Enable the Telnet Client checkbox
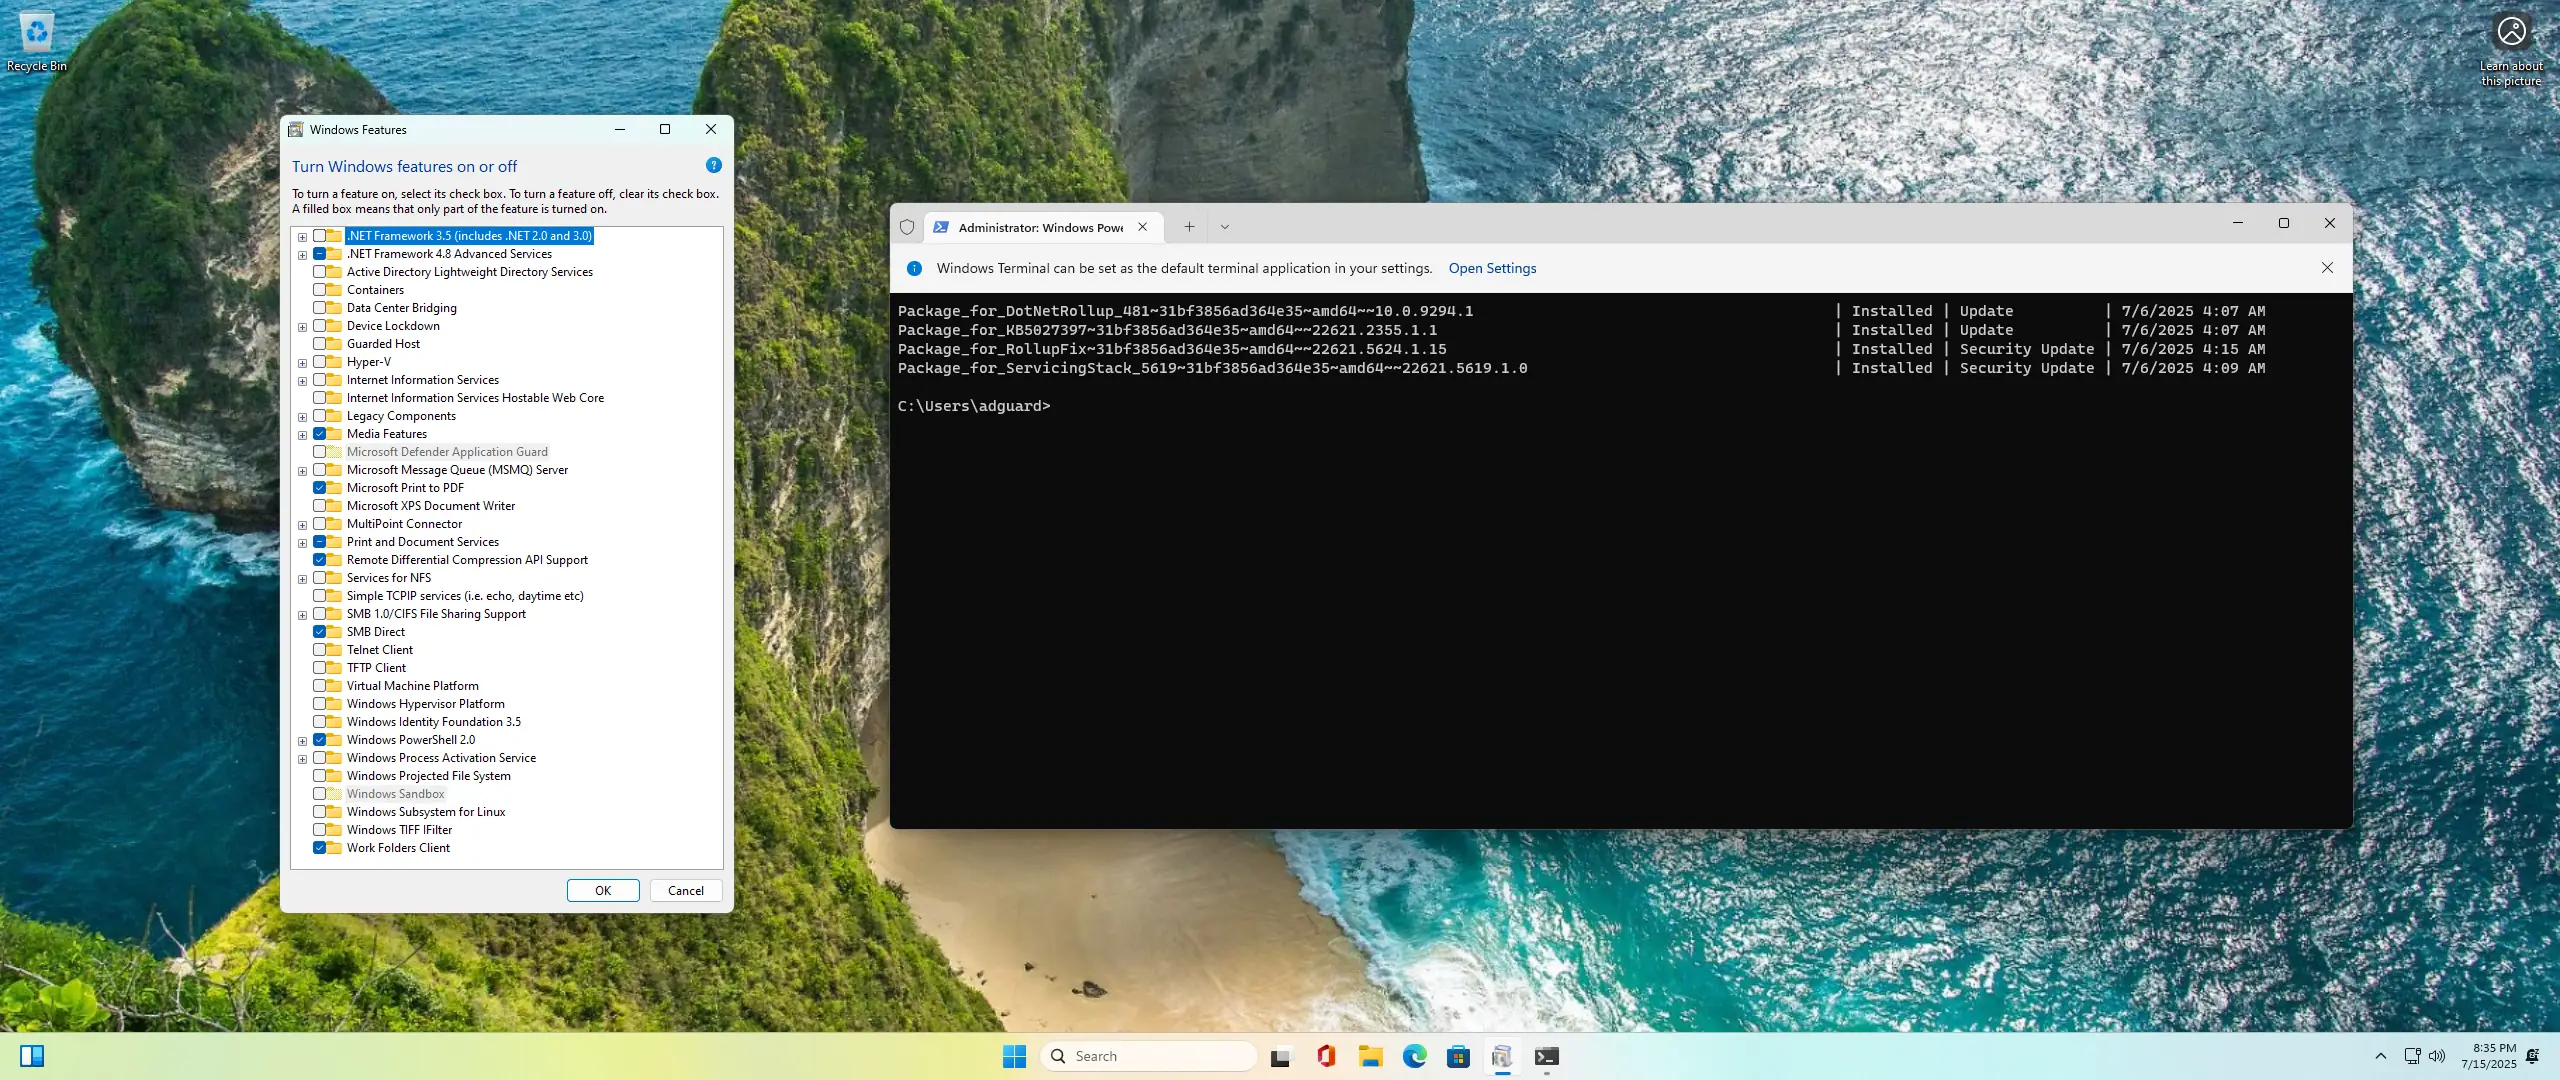The width and height of the screenshot is (2560, 1080). click(x=320, y=650)
